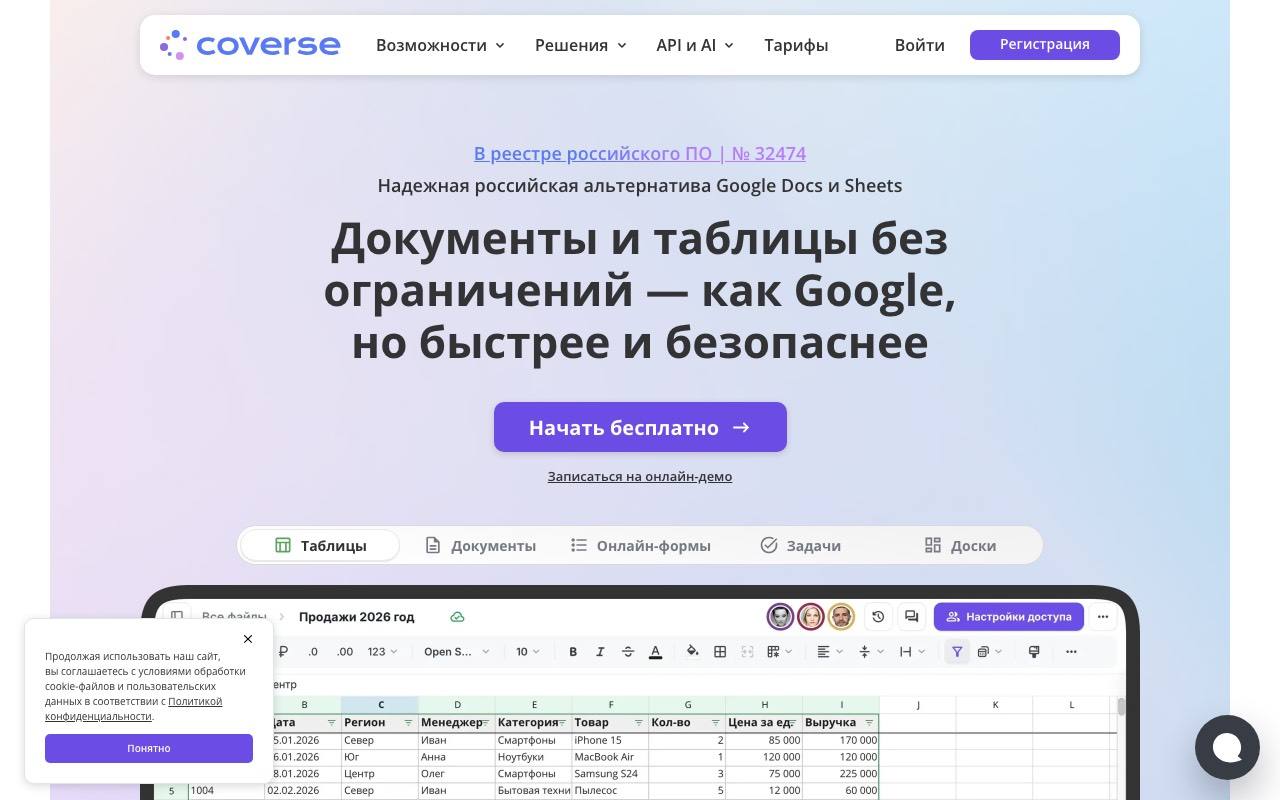Click the cloud saved status icon
Viewport: 1280px width, 800px height.
point(457,617)
